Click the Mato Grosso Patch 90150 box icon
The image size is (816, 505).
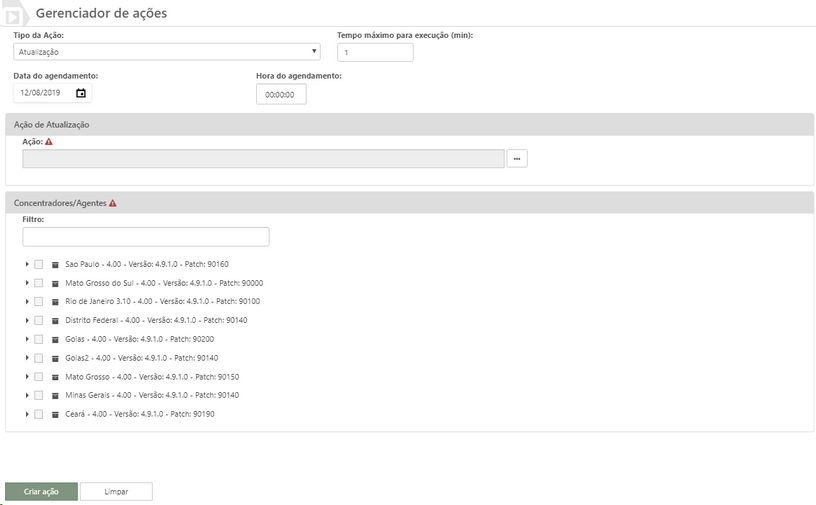click(55, 377)
